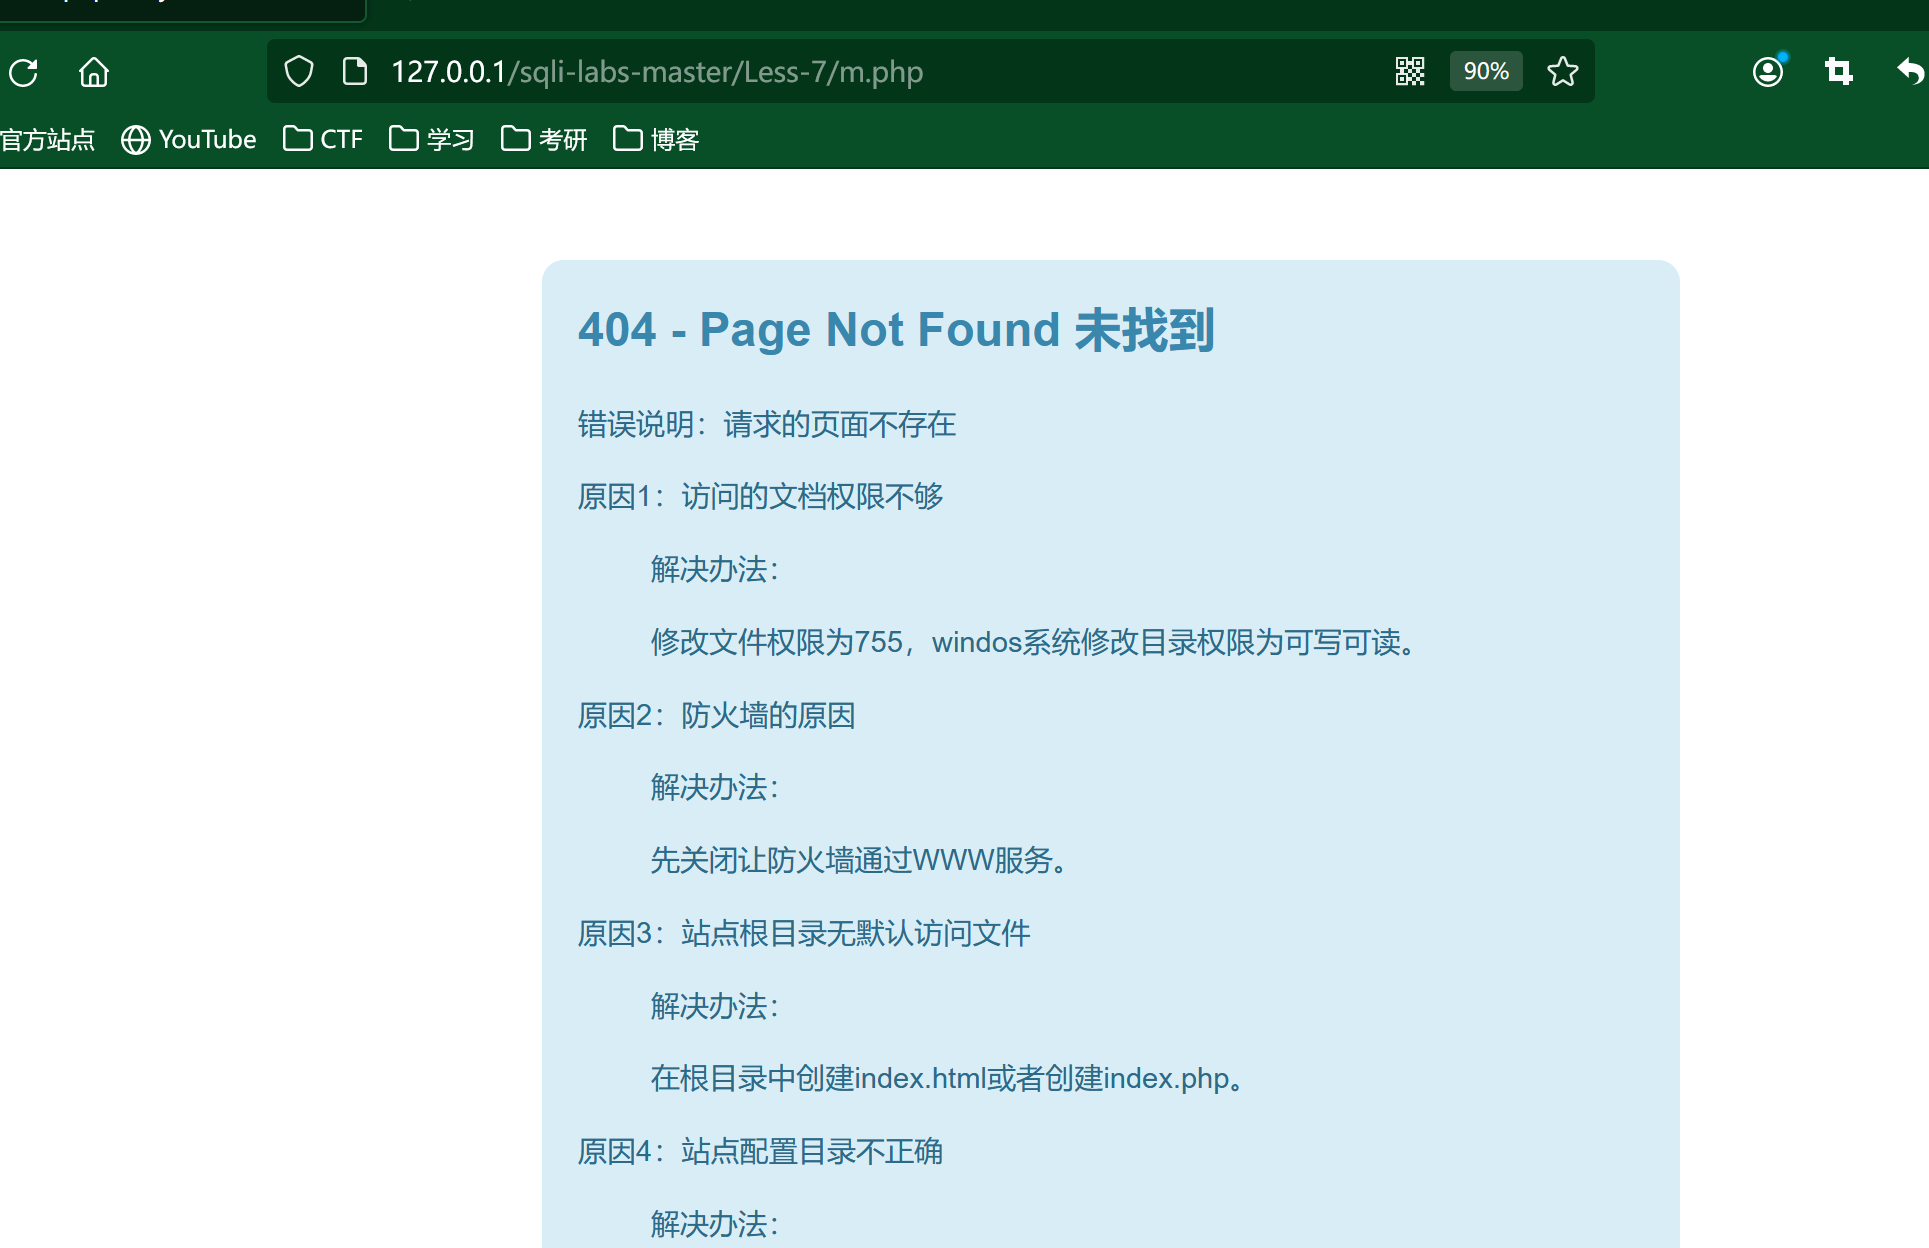Click the 404 Page Not Found heading
This screenshot has height=1248, width=1929.
[896, 330]
